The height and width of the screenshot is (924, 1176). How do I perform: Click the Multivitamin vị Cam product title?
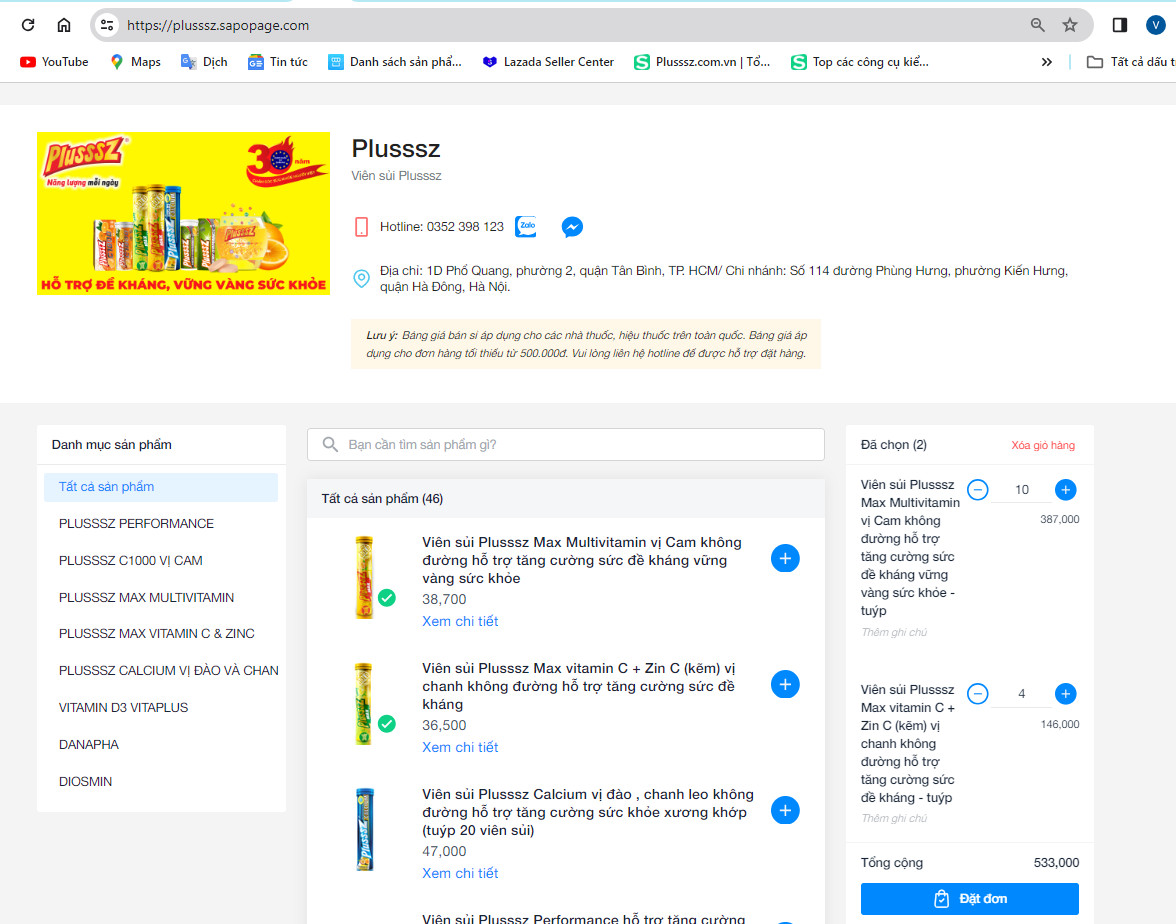[x=582, y=560]
